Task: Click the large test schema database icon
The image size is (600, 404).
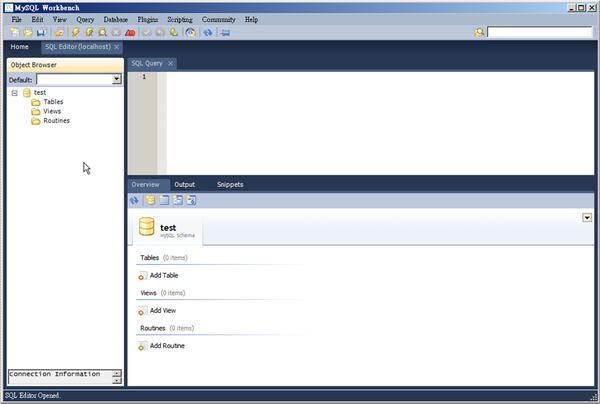Action: pos(147,226)
